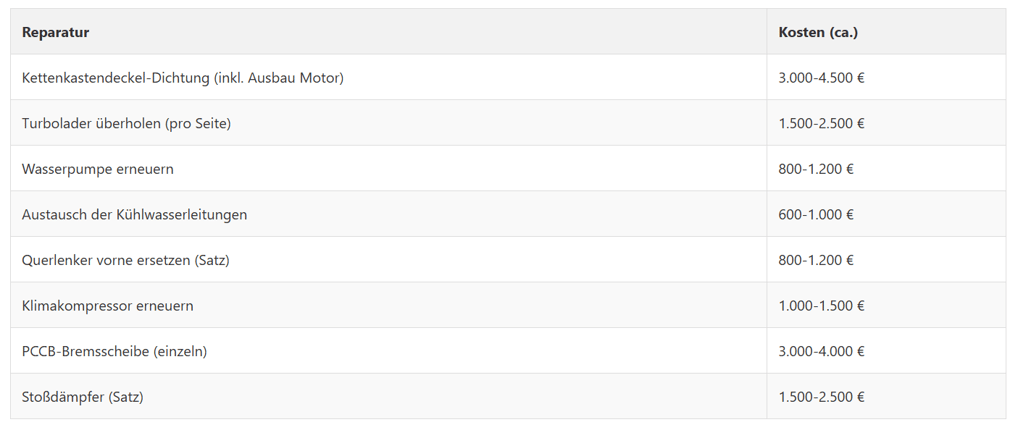Click the Turbolader cost 1.500-2.500 €
The width and height of the screenshot is (1018, 429).
(821, 123)
